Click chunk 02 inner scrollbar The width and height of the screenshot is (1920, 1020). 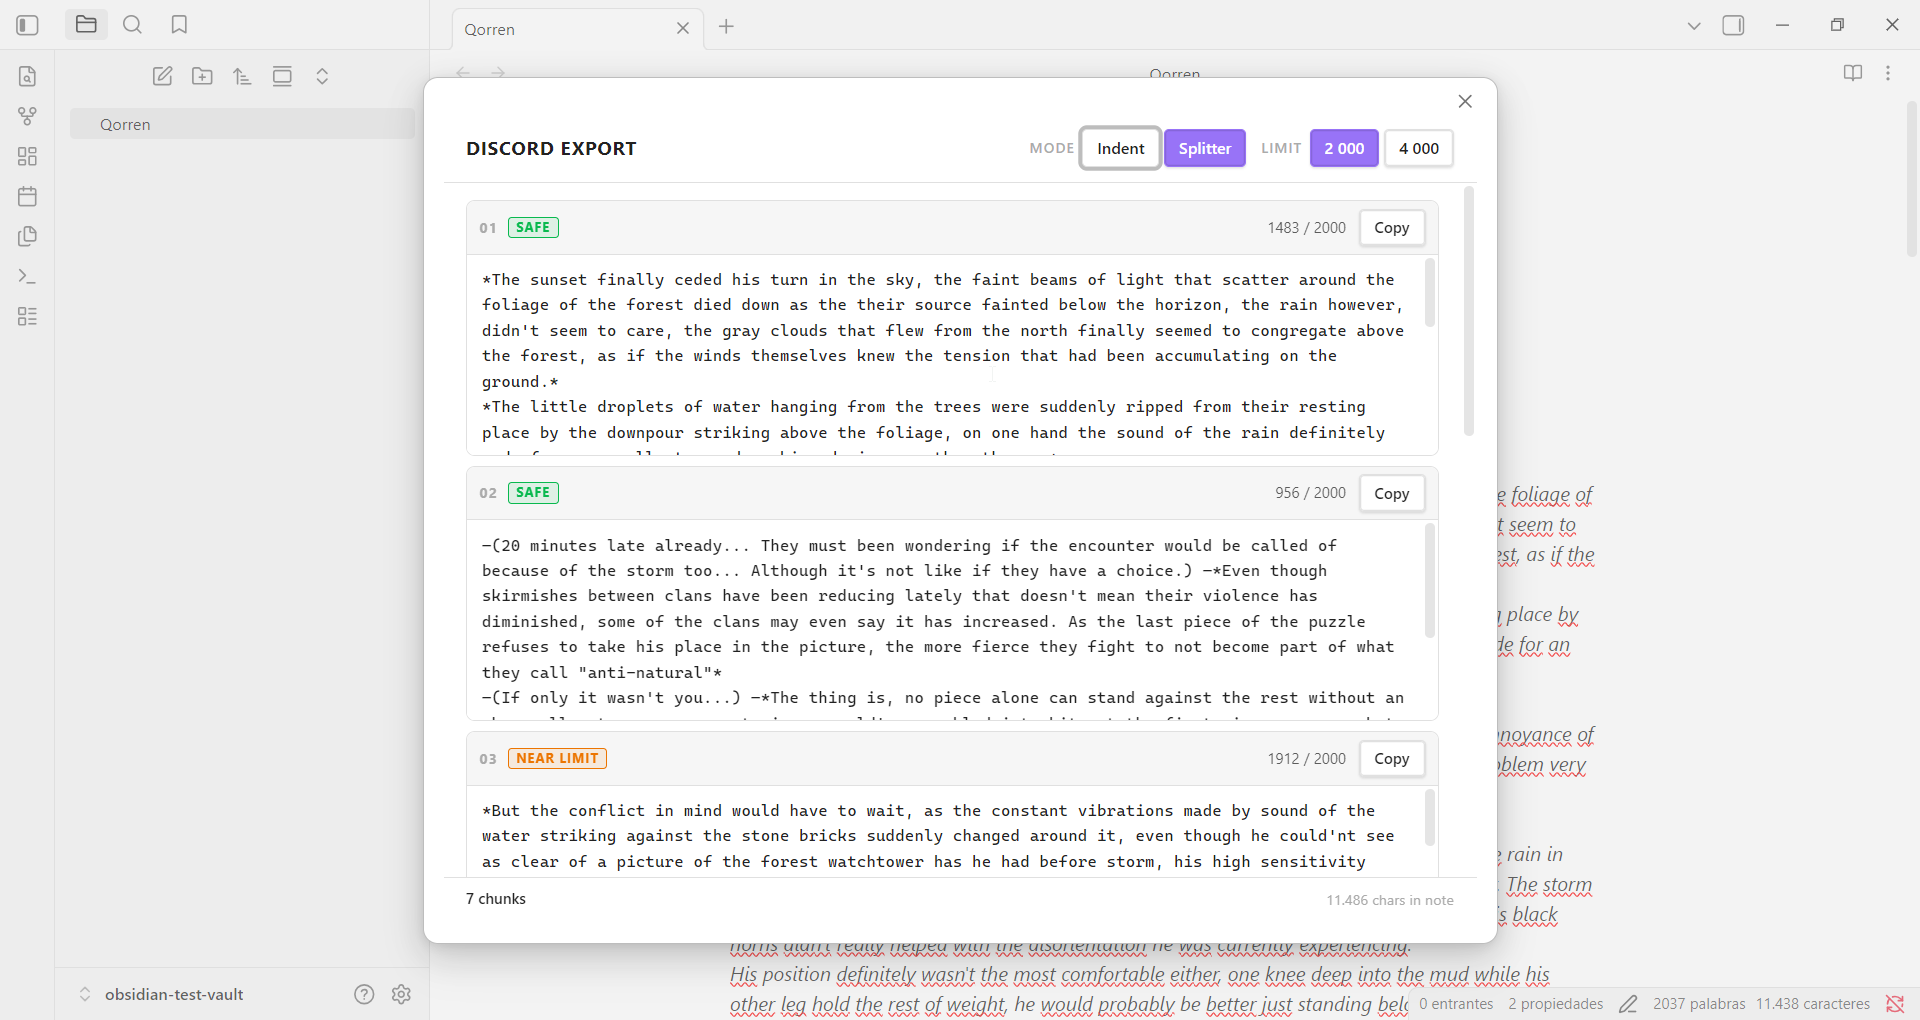[1430, 581]
